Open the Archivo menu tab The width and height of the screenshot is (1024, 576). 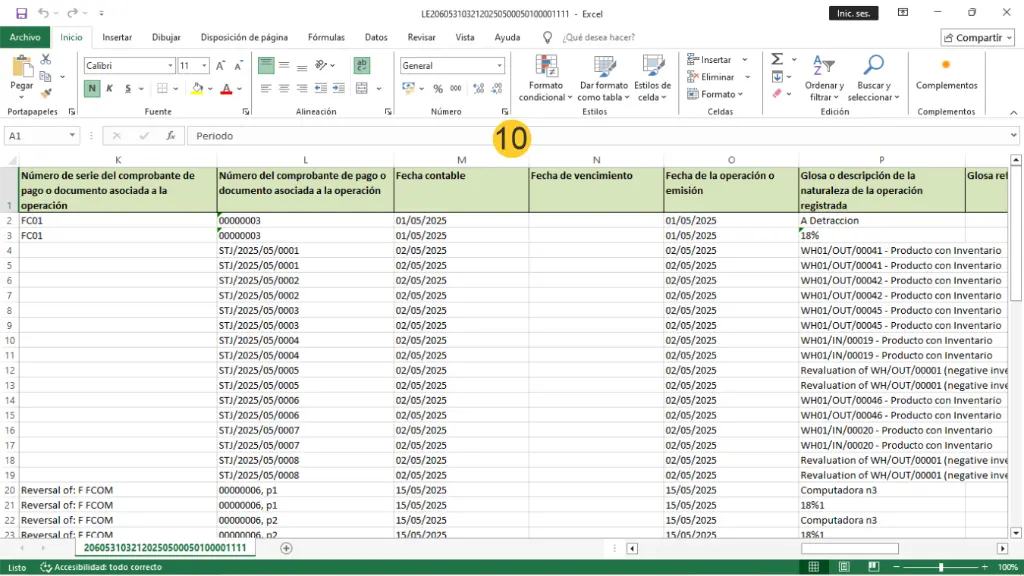[25, 37]
